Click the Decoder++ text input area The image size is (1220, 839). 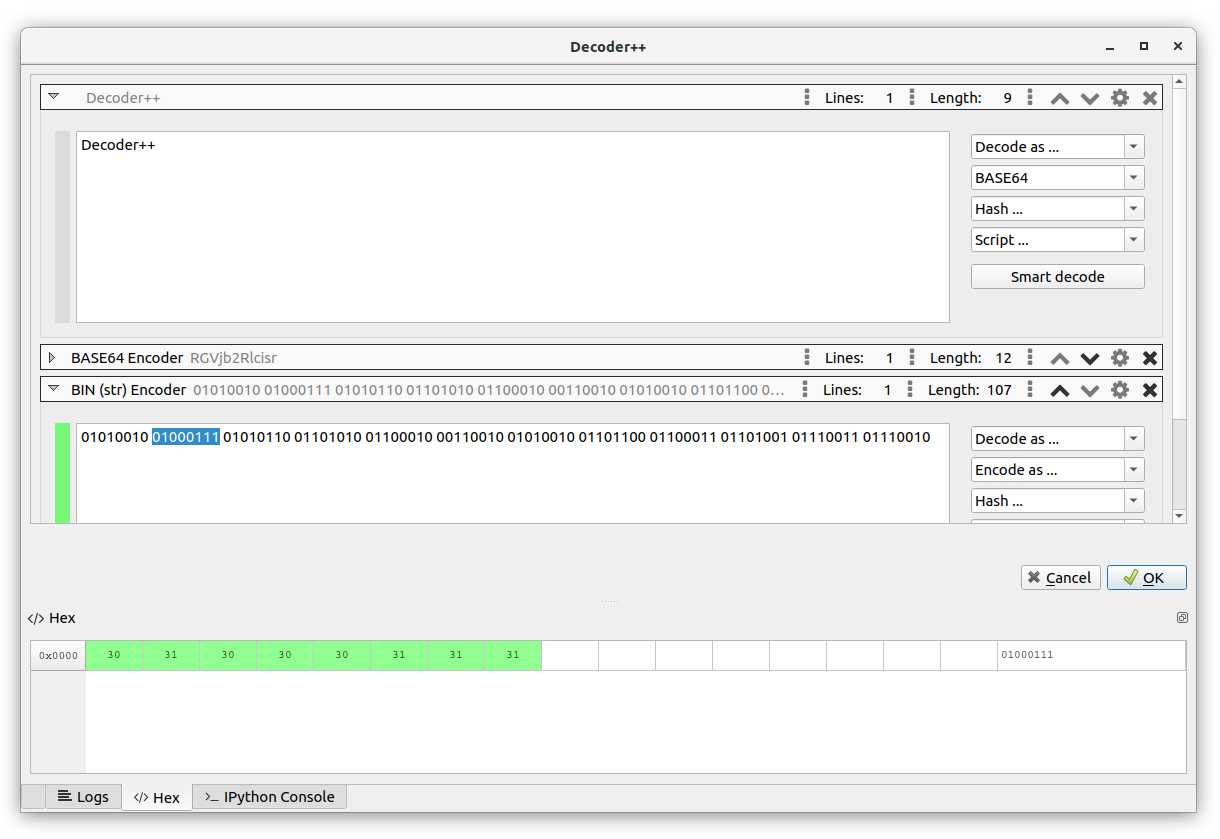click(x=512, y=227)
